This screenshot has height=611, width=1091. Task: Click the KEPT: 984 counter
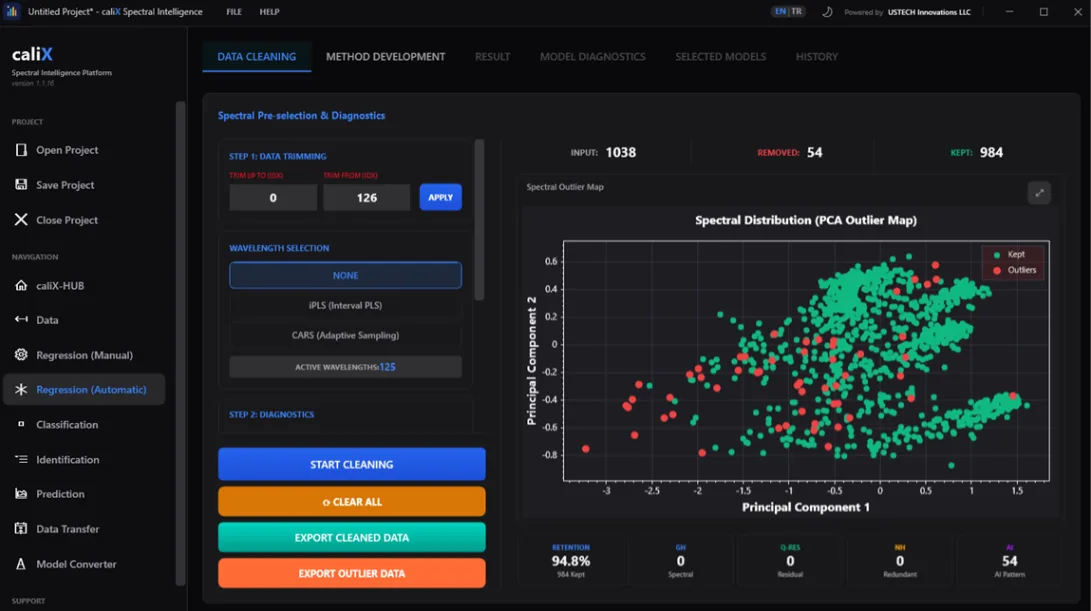[977, 152]
